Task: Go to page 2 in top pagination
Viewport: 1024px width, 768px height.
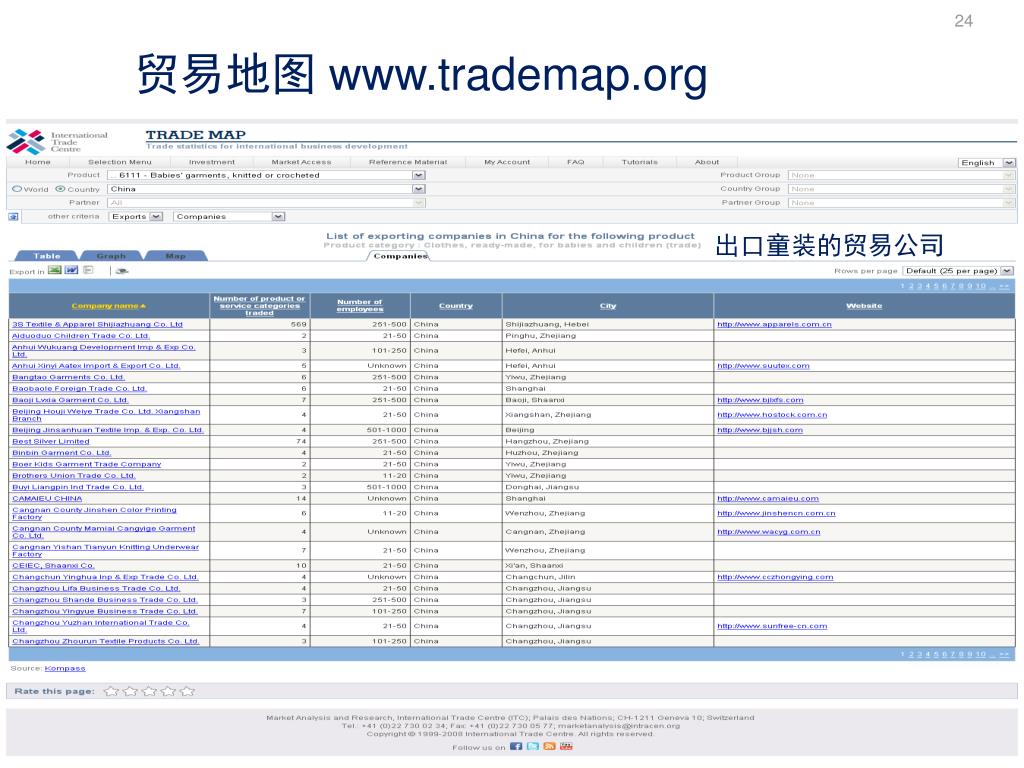Action: click(911, 286)
